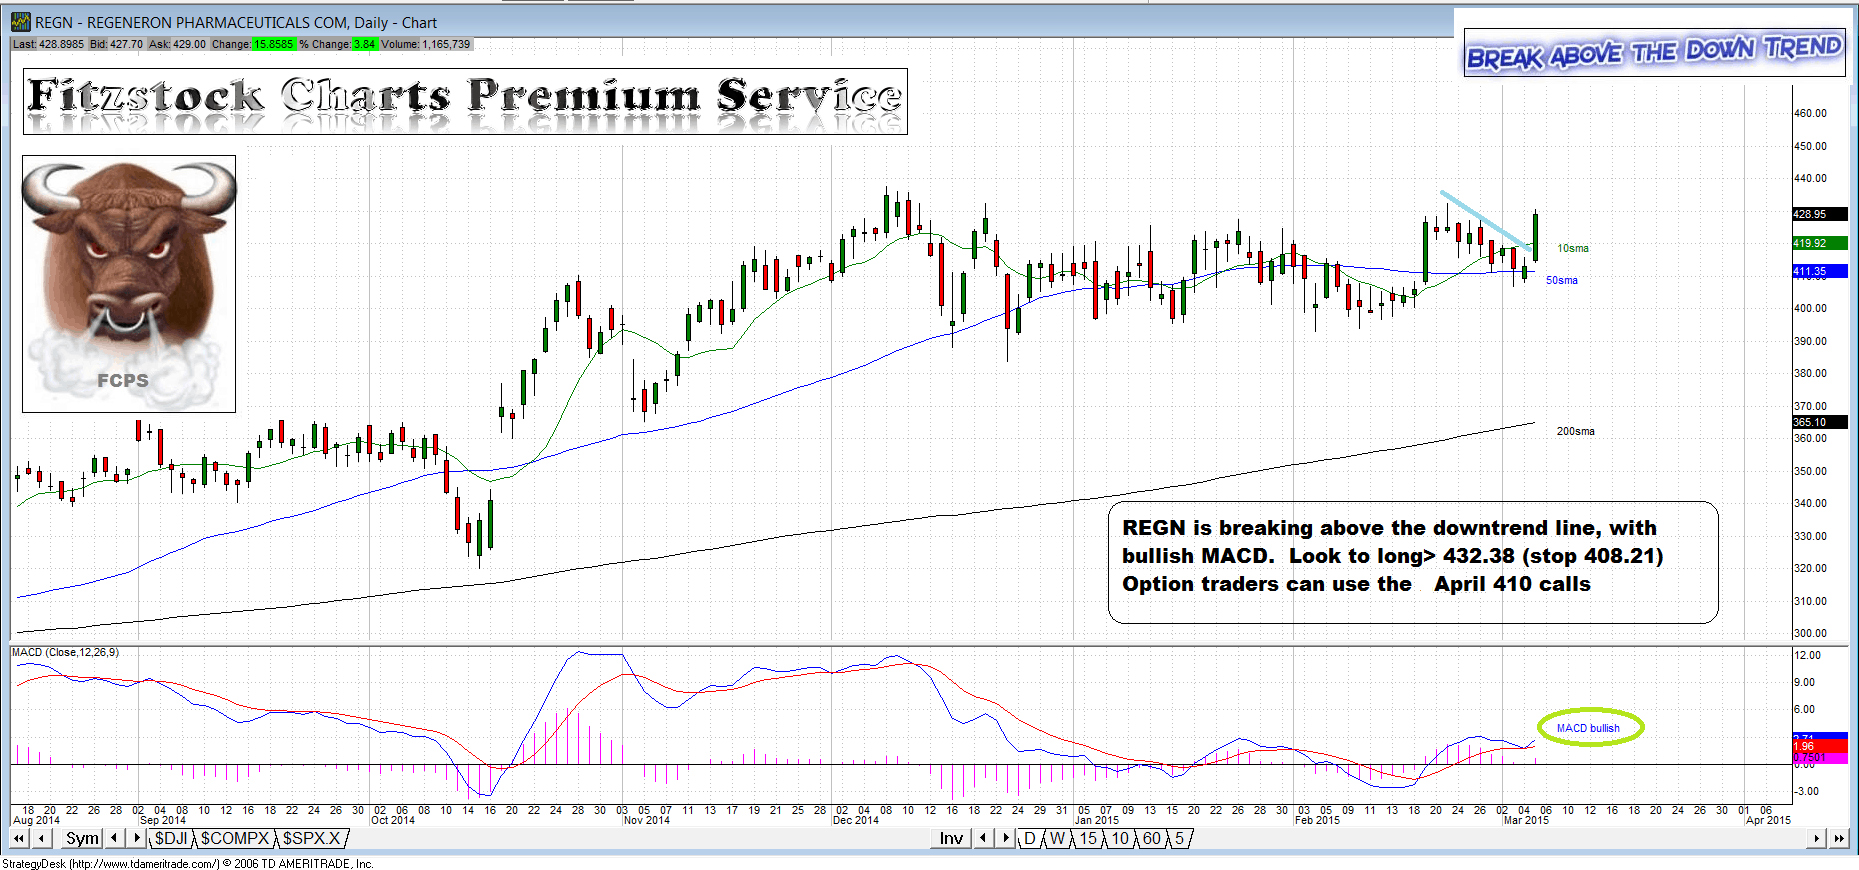Viewport: 1859px width, 870px height.
Task: Select the $SPX.X symbol tab
Action: click(312, 838)
